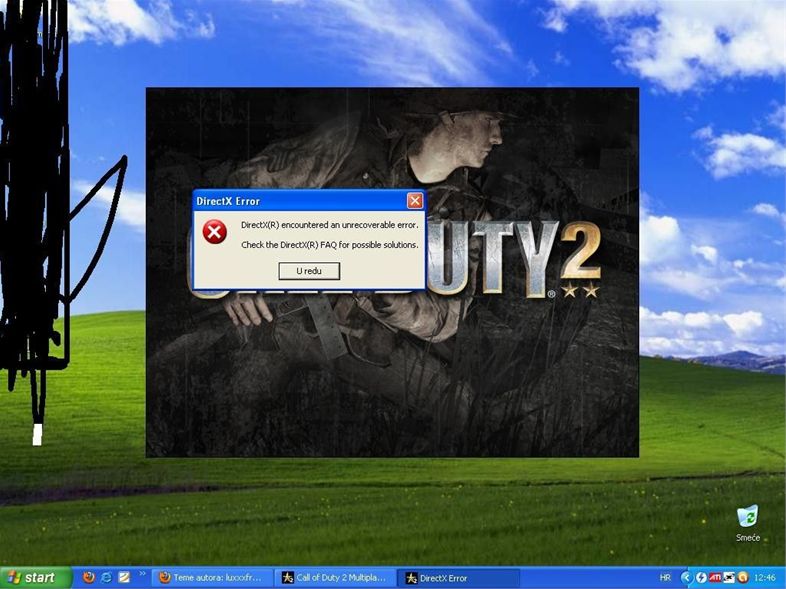Open the HR language bar indicator

click(x=665, y=578)
